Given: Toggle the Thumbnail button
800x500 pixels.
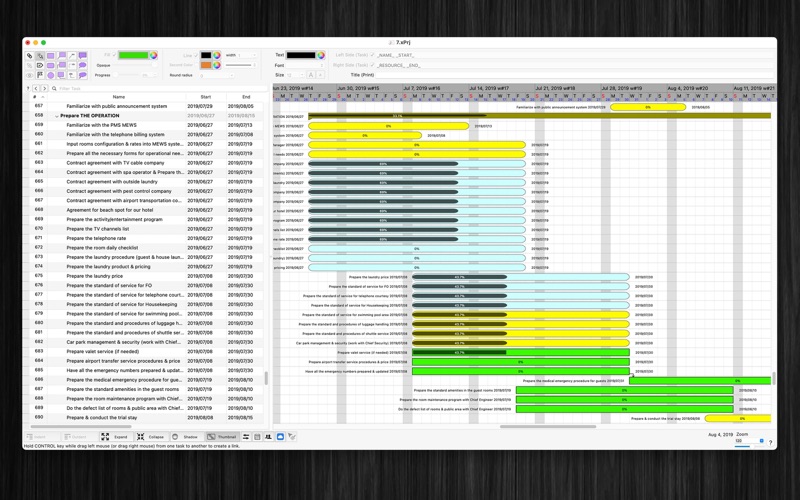Looking at the screenshot, I should [x=221, y=437].
